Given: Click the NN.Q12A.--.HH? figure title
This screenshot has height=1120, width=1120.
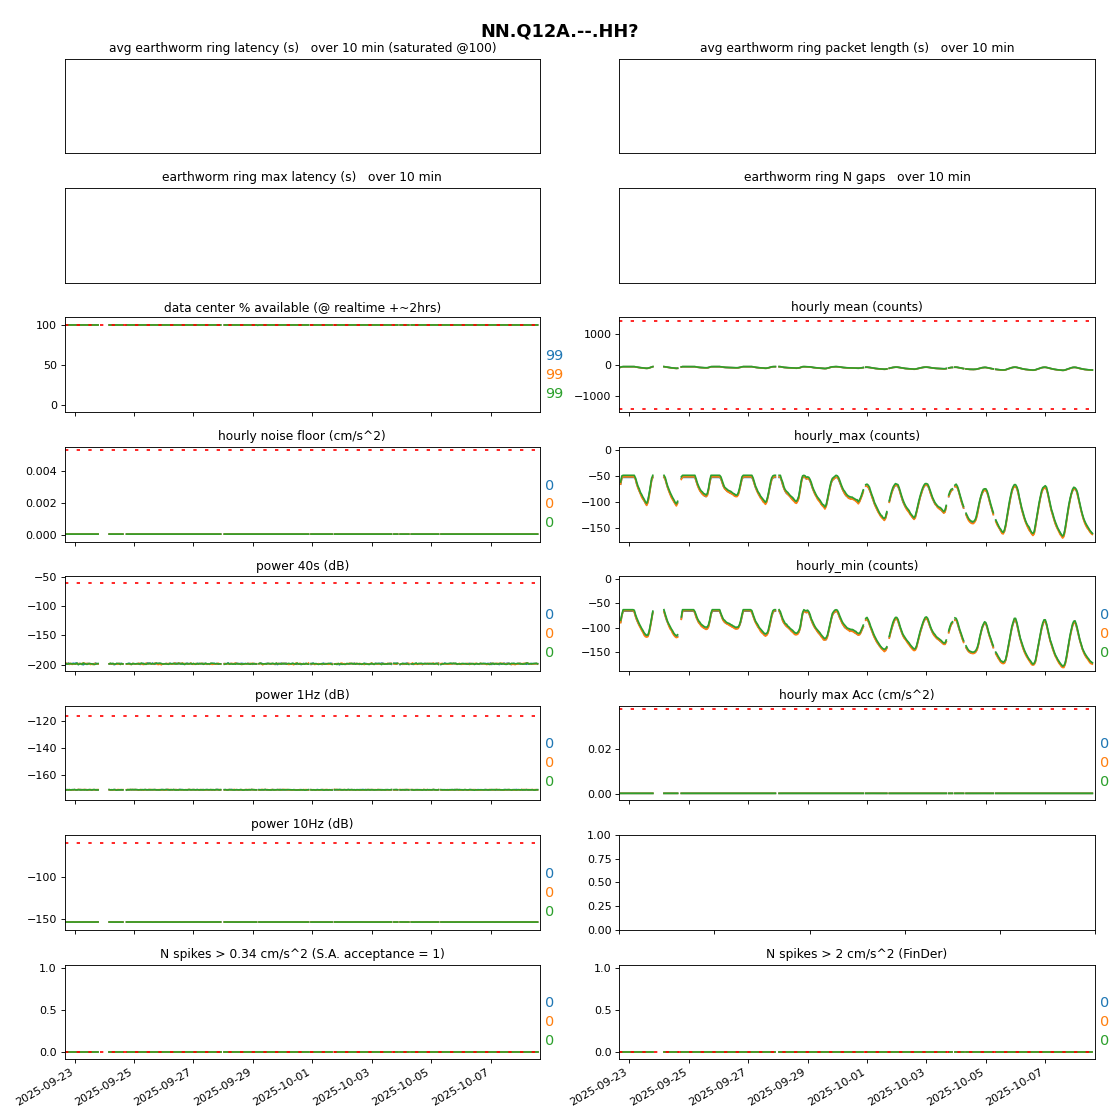Looking at the screenshot, I should click(559, 31).
